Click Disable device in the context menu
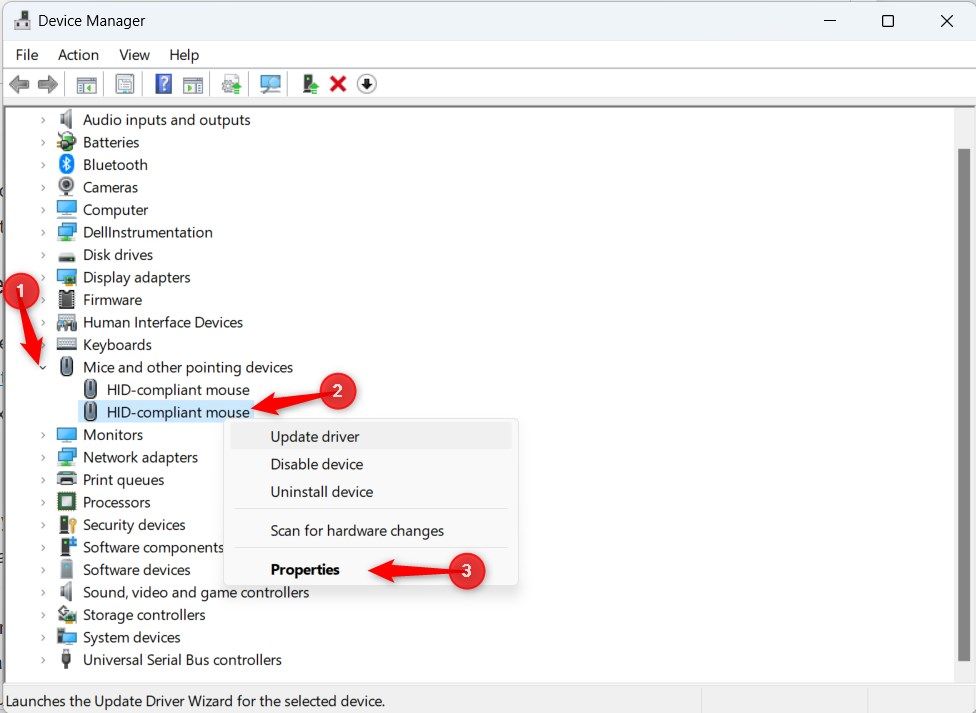Image resolution: width=976 pixels, height=713 pixels. tap(317, 464)
